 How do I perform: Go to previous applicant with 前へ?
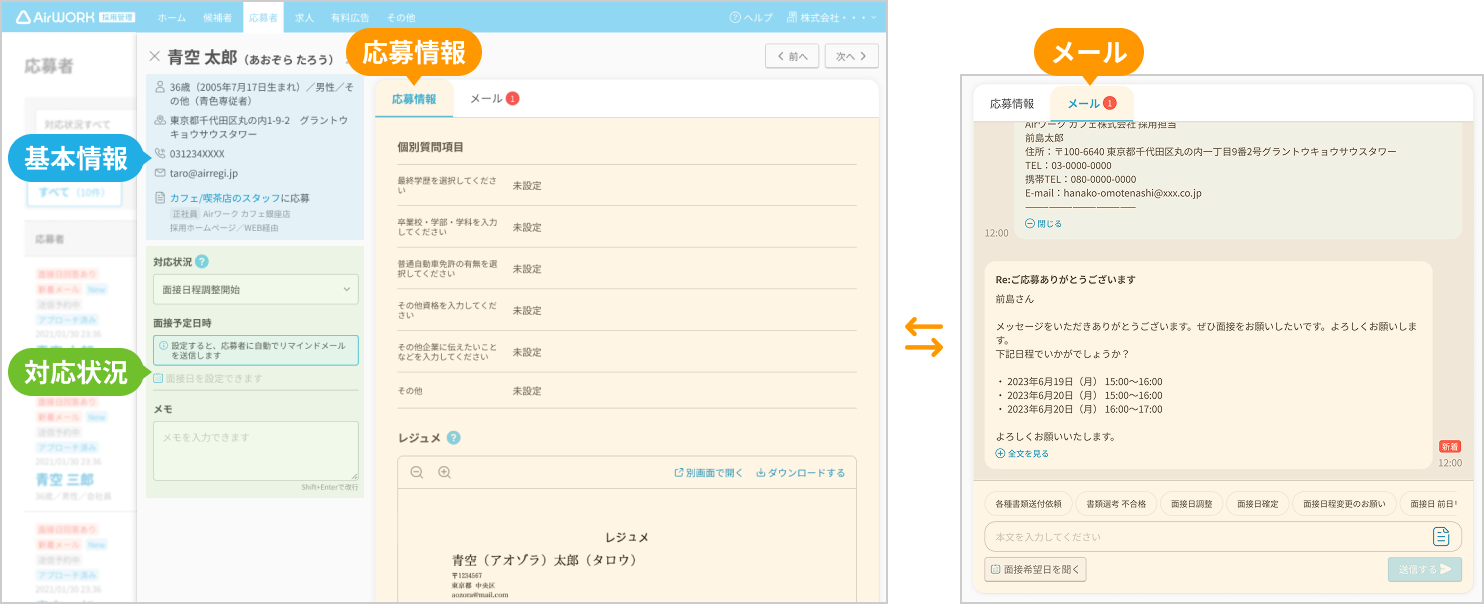tap(793, 56)
